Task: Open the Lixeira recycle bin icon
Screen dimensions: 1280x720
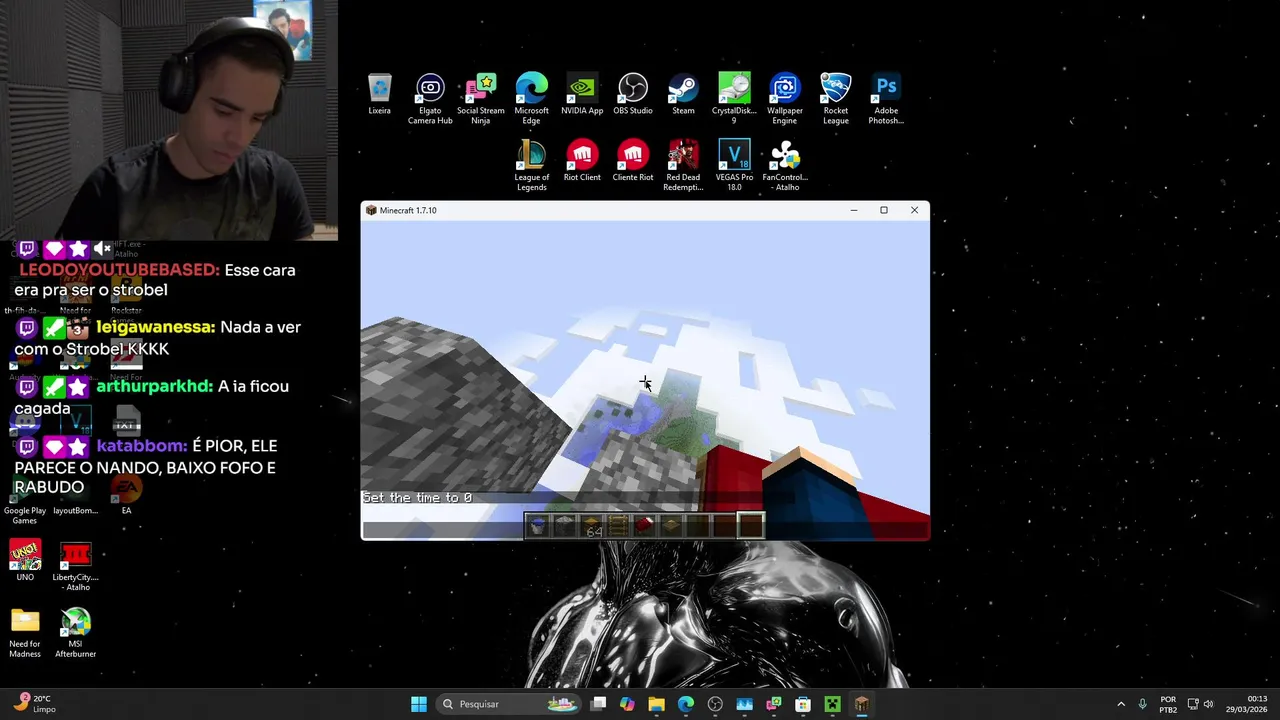Action: (x=379, y=94)
